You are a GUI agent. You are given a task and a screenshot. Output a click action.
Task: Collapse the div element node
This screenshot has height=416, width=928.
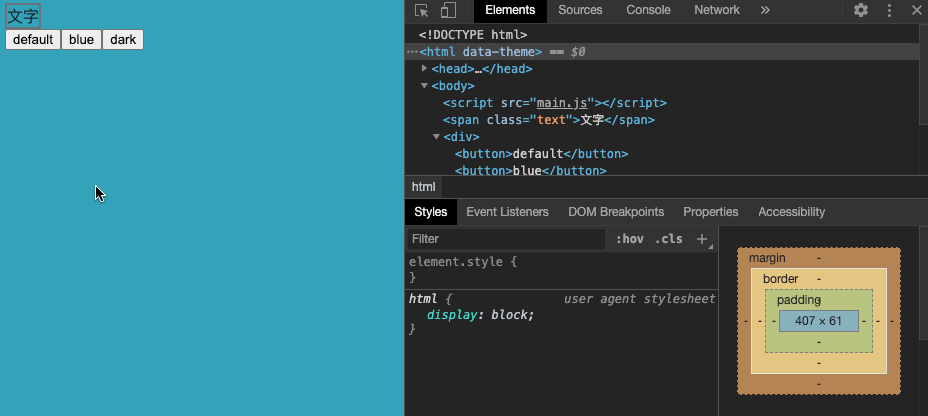[436, 137]
